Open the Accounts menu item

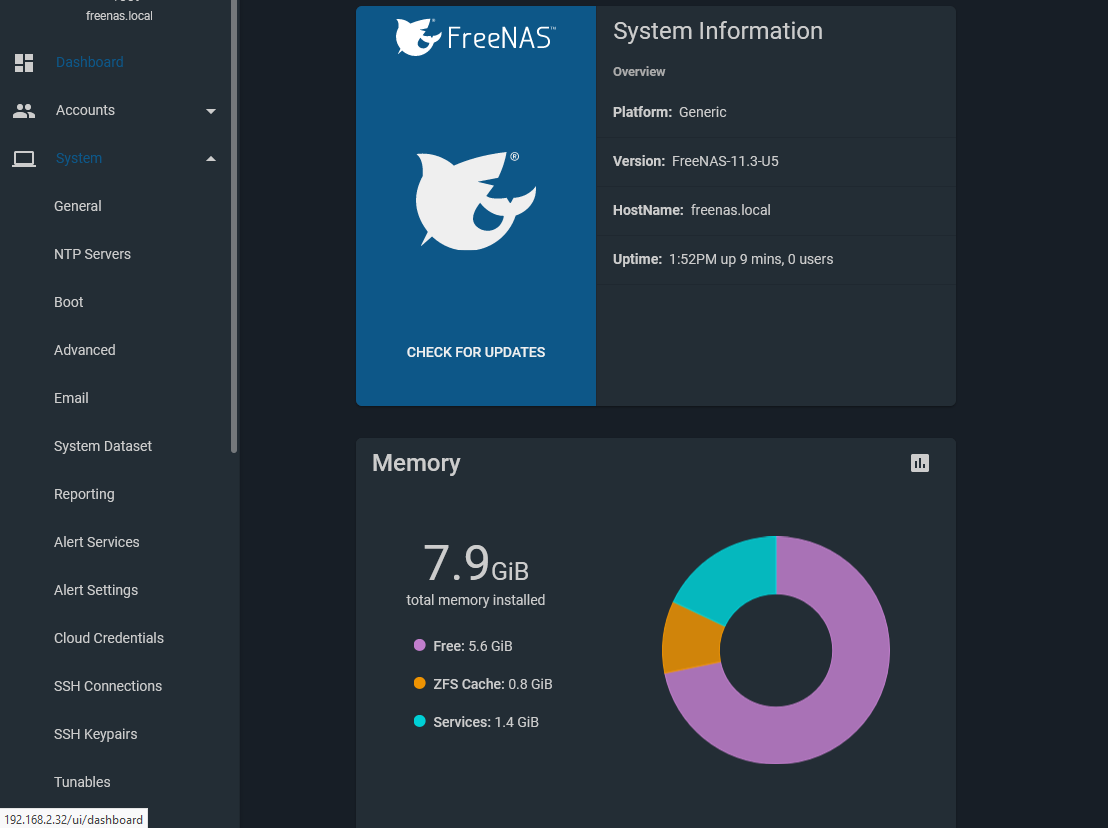85,110
